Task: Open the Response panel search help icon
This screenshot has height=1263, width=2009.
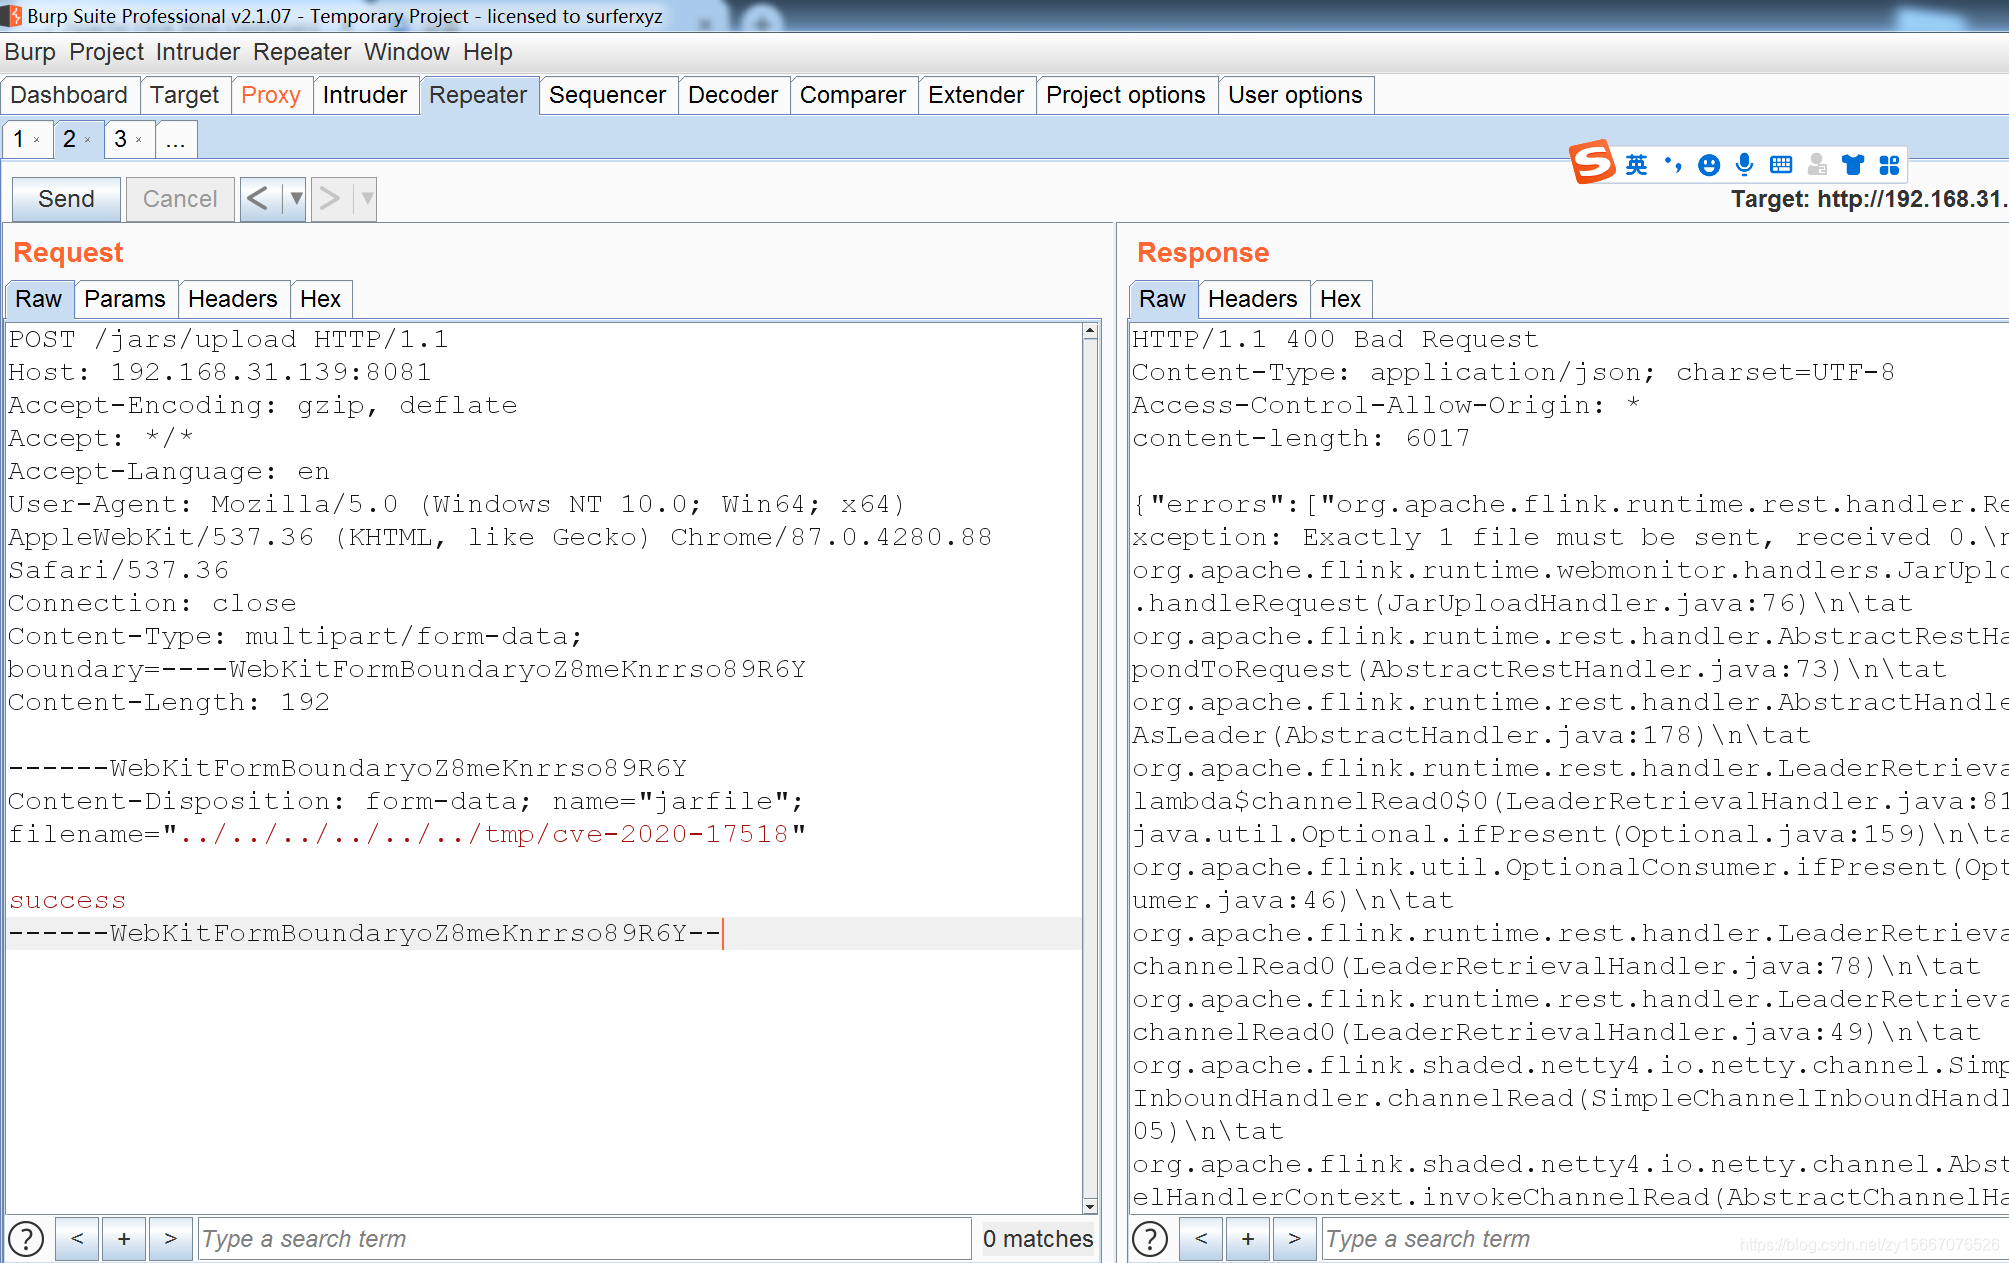Action: pyautogui.click(x=1150, y=1239)
